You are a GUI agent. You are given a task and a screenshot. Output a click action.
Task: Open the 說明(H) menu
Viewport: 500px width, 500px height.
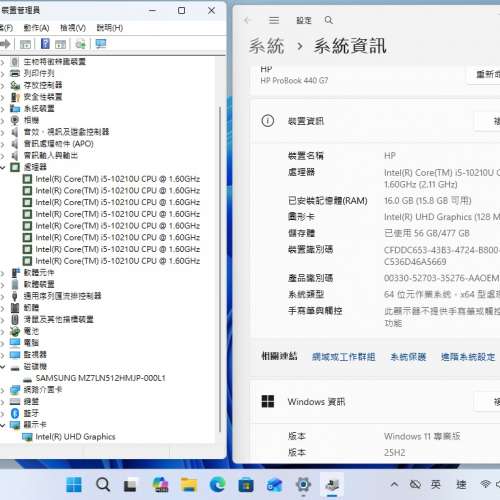point(110,28)
